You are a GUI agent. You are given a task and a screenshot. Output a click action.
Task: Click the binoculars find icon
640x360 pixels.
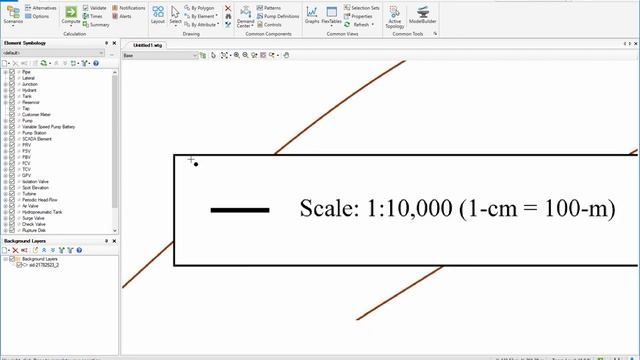pyautogui.click(x=228, y=16)
